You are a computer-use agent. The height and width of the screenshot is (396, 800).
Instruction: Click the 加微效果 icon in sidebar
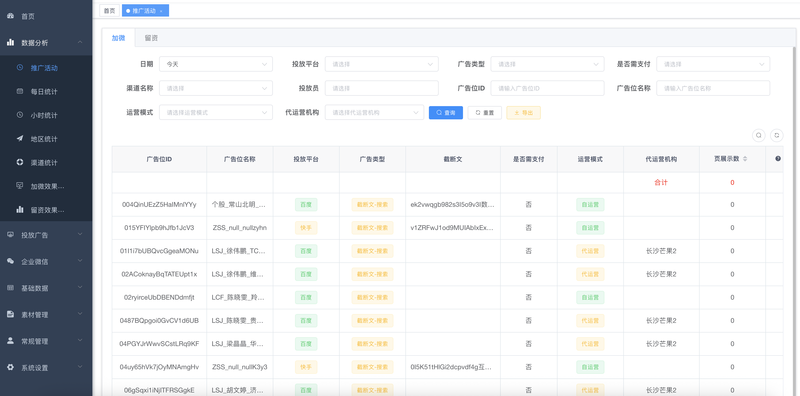pyautogui.click(x=20, y=186)
